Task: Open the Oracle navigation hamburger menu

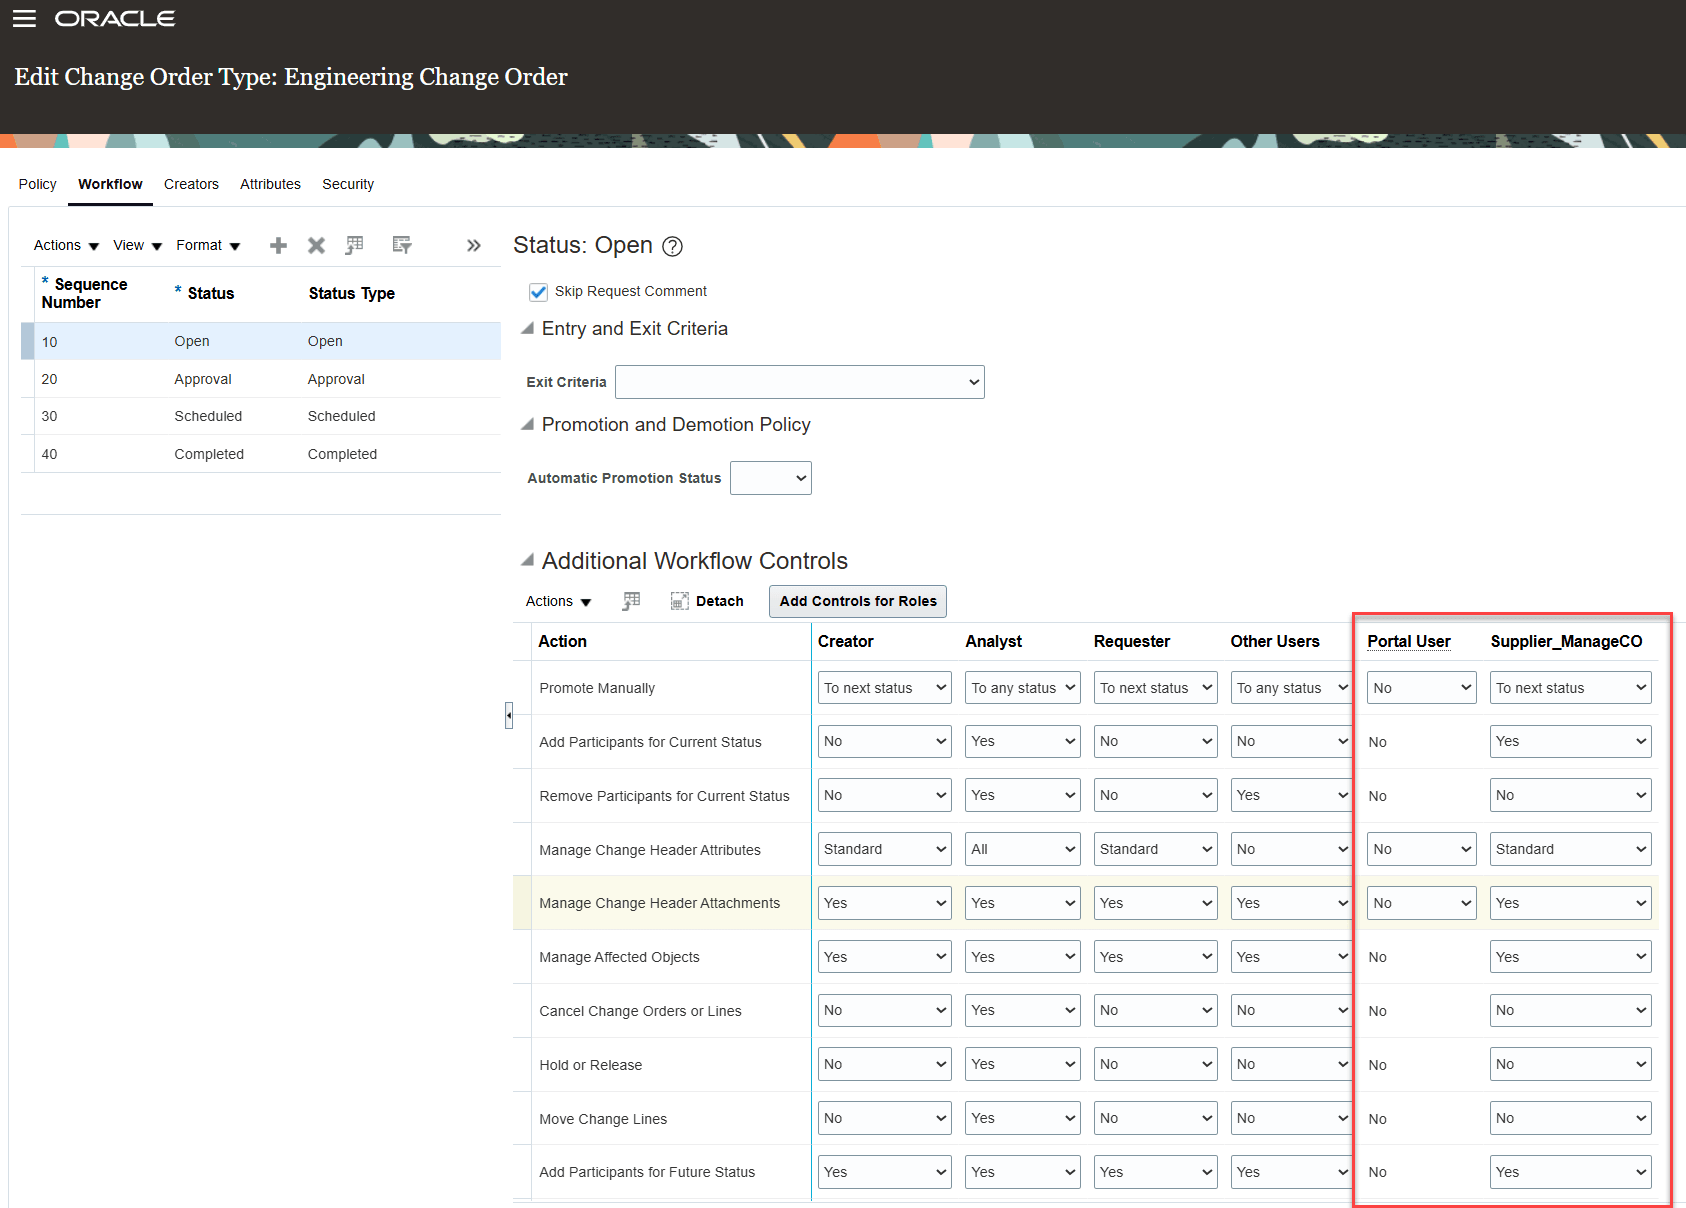Action: click(24, 17)
